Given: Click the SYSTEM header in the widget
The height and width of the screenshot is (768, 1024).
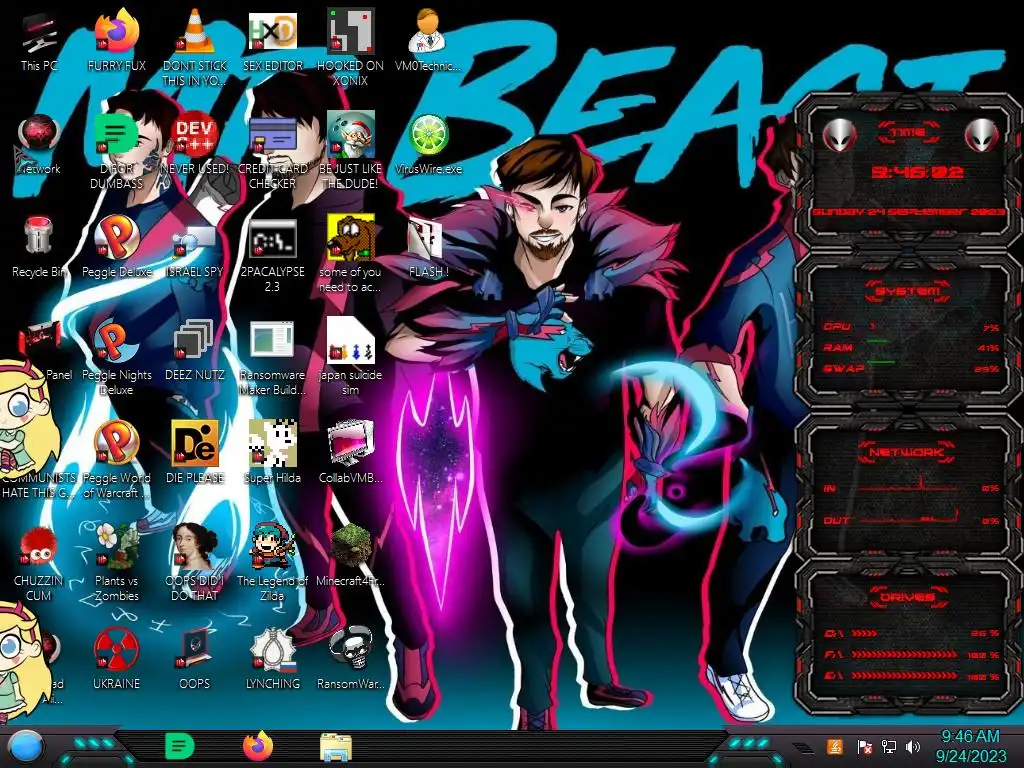Looking at the screenshot, I should [908, 291].
